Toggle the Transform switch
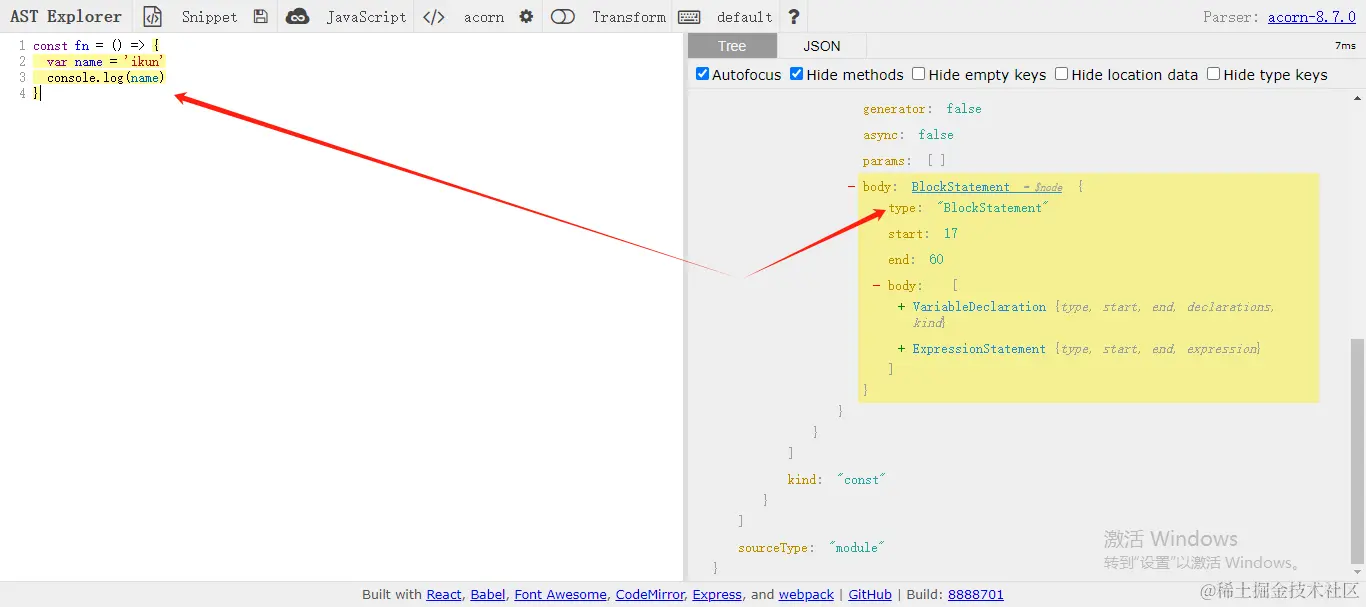The image size is (1366, 607). pos(563,17)
